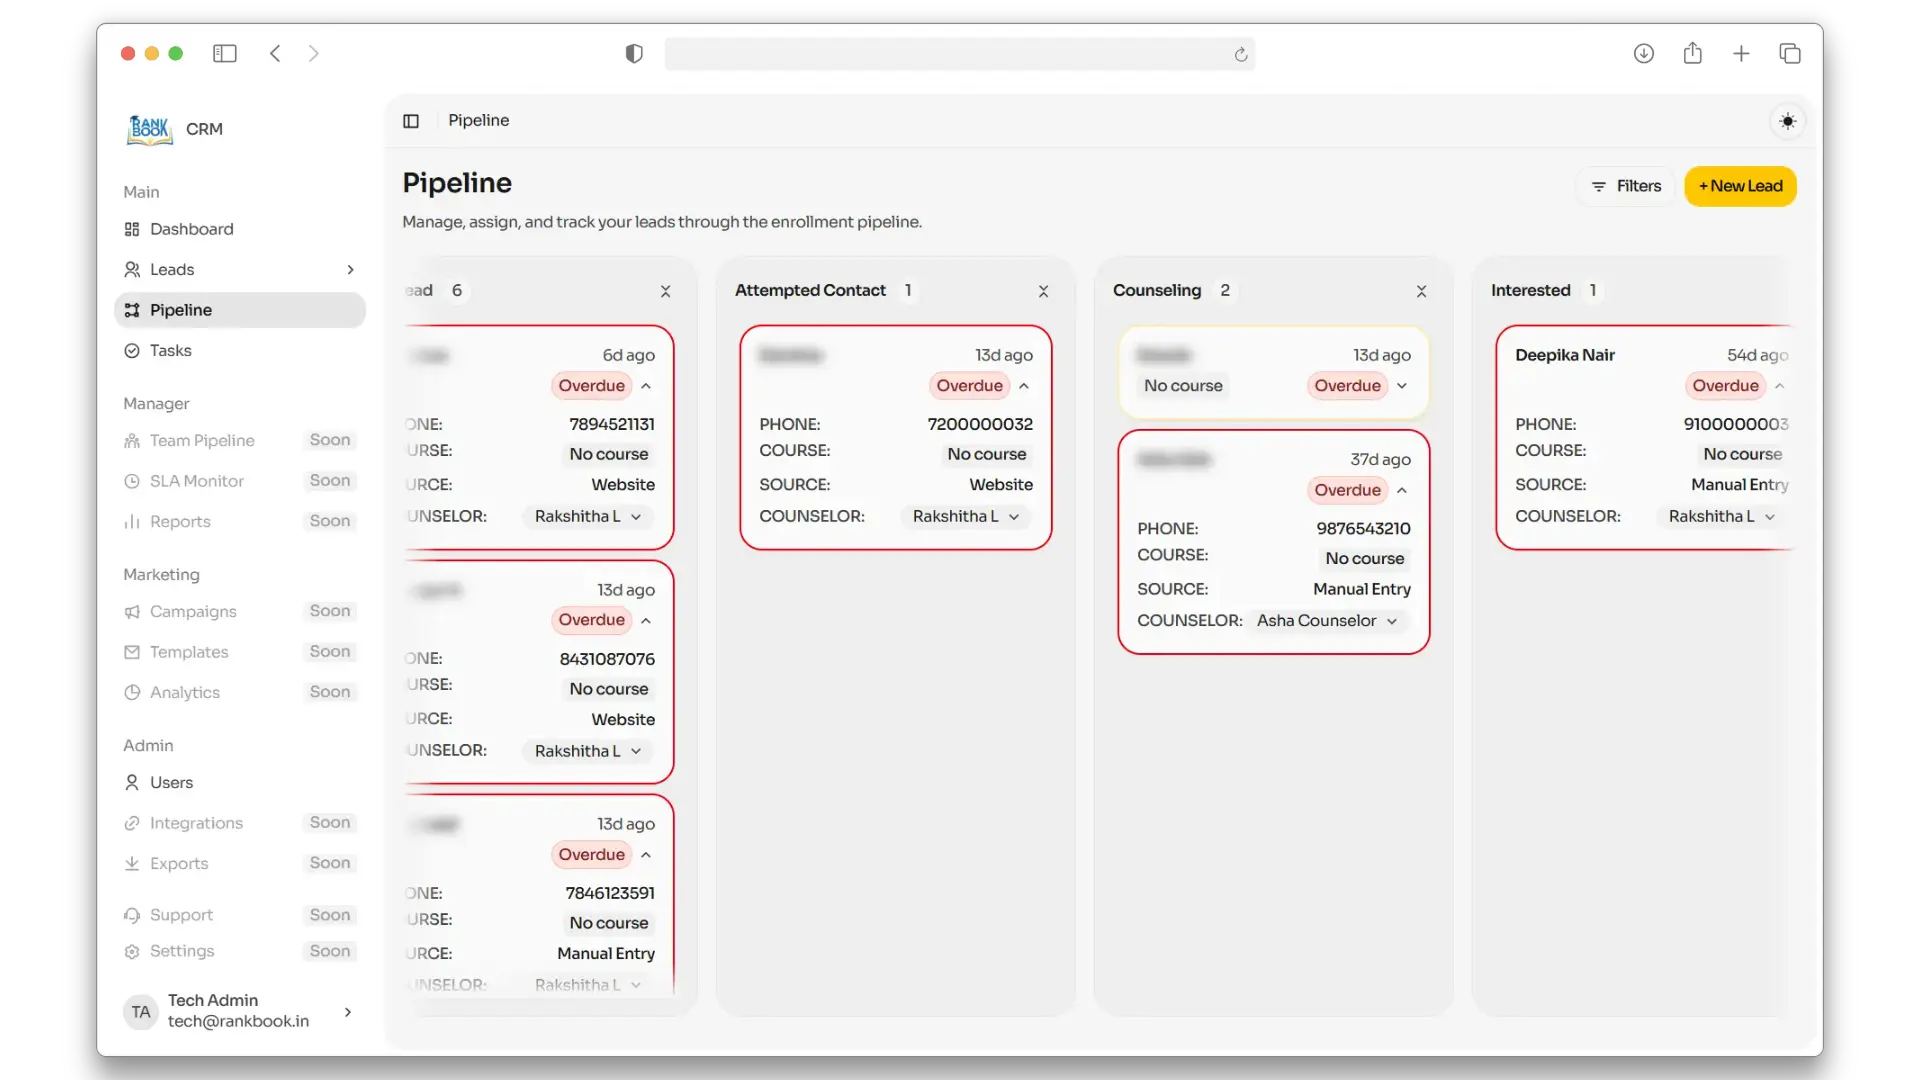Viewport: 1920px width, 1080px height.
Task: Click the Reports bar chart icon
Action: (132, 522)
